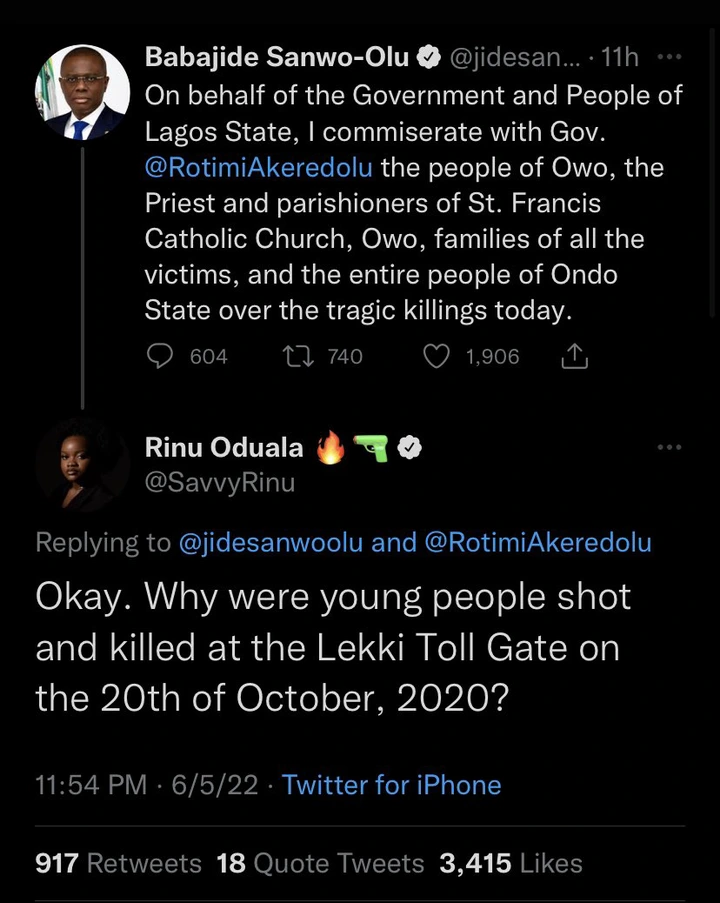This screenshot has height=903, width=720.
Task: Open the @RotimiAkeredolu mention in Sanwo-Olu's tweet
Action: [260, 167]
